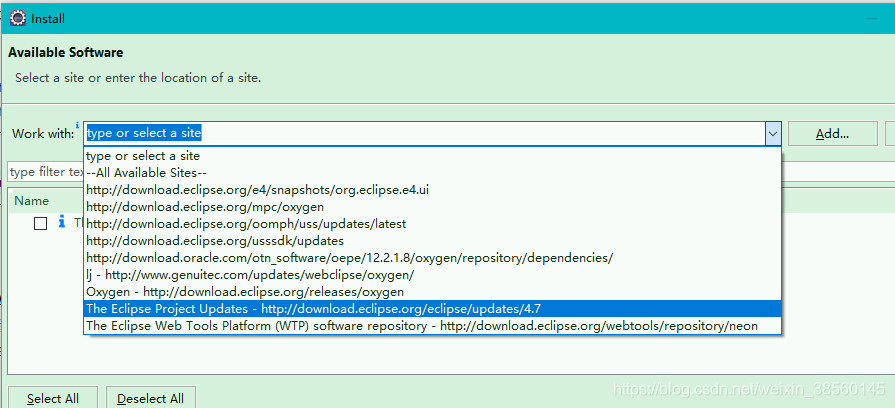This screenshot has height=408, width=895.
Task: Click the Eclipse Install window icon
Action: pyautogui.click(x=18, y=18)
